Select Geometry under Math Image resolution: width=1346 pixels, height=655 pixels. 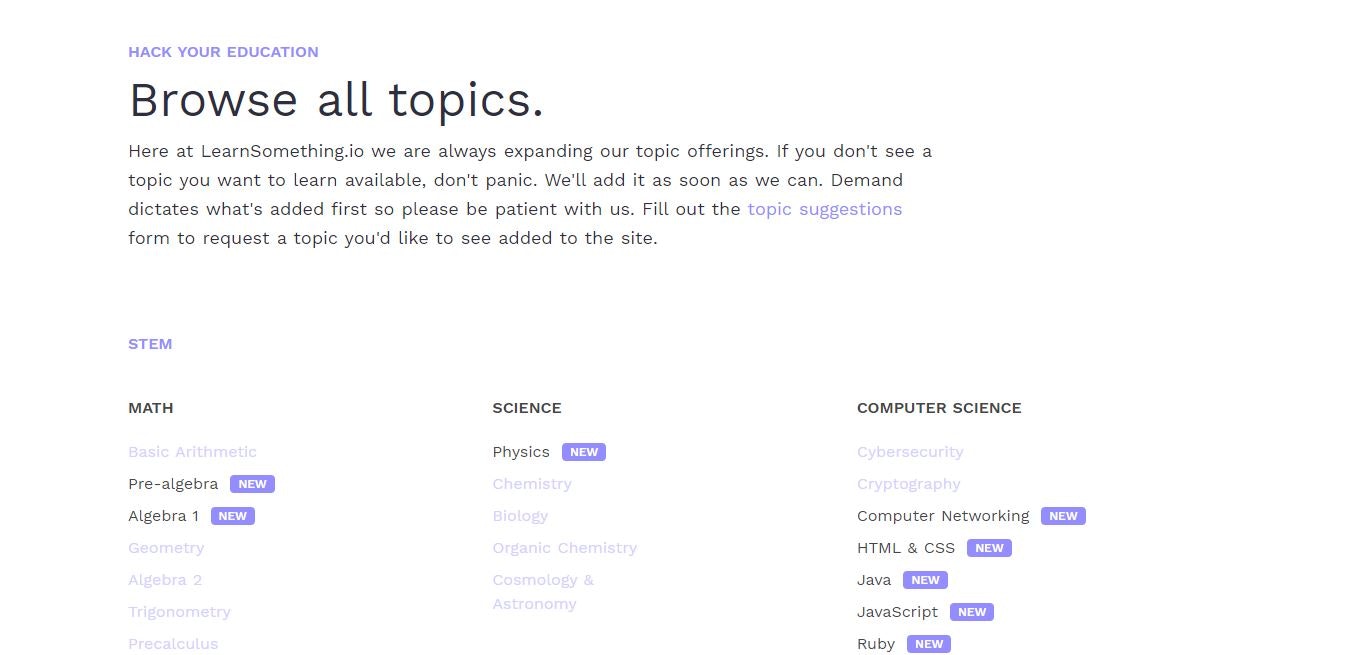pyautogui.click(x=166, y=548)
